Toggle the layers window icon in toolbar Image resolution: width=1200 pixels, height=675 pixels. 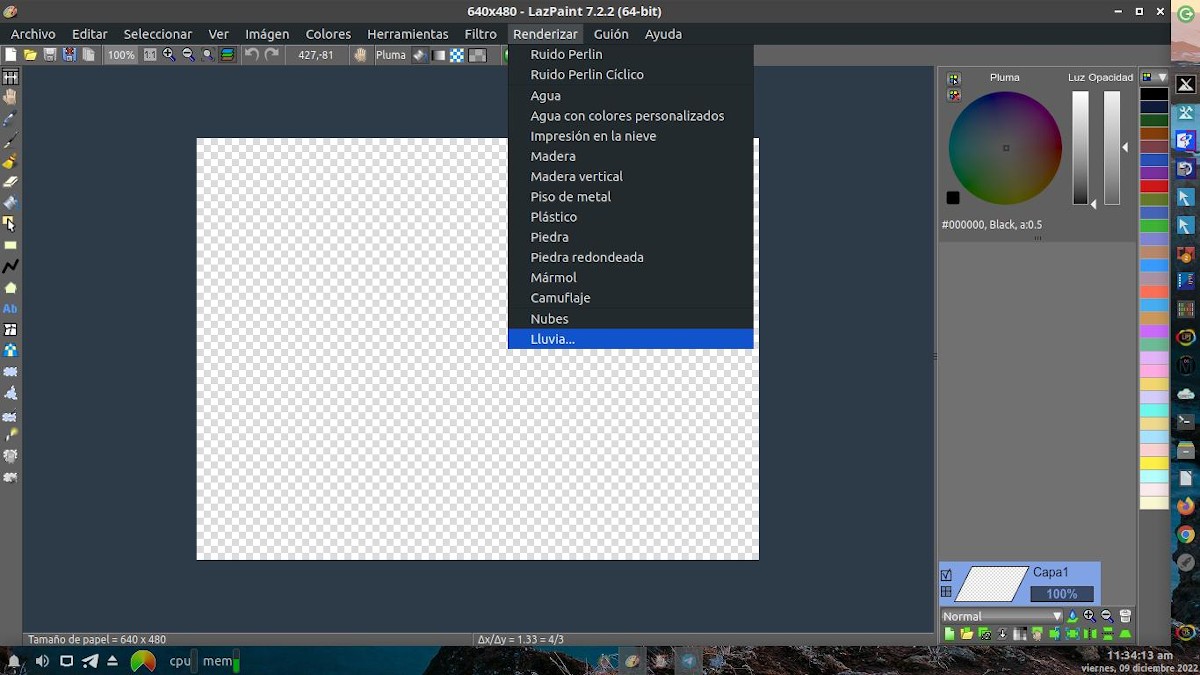227,55
